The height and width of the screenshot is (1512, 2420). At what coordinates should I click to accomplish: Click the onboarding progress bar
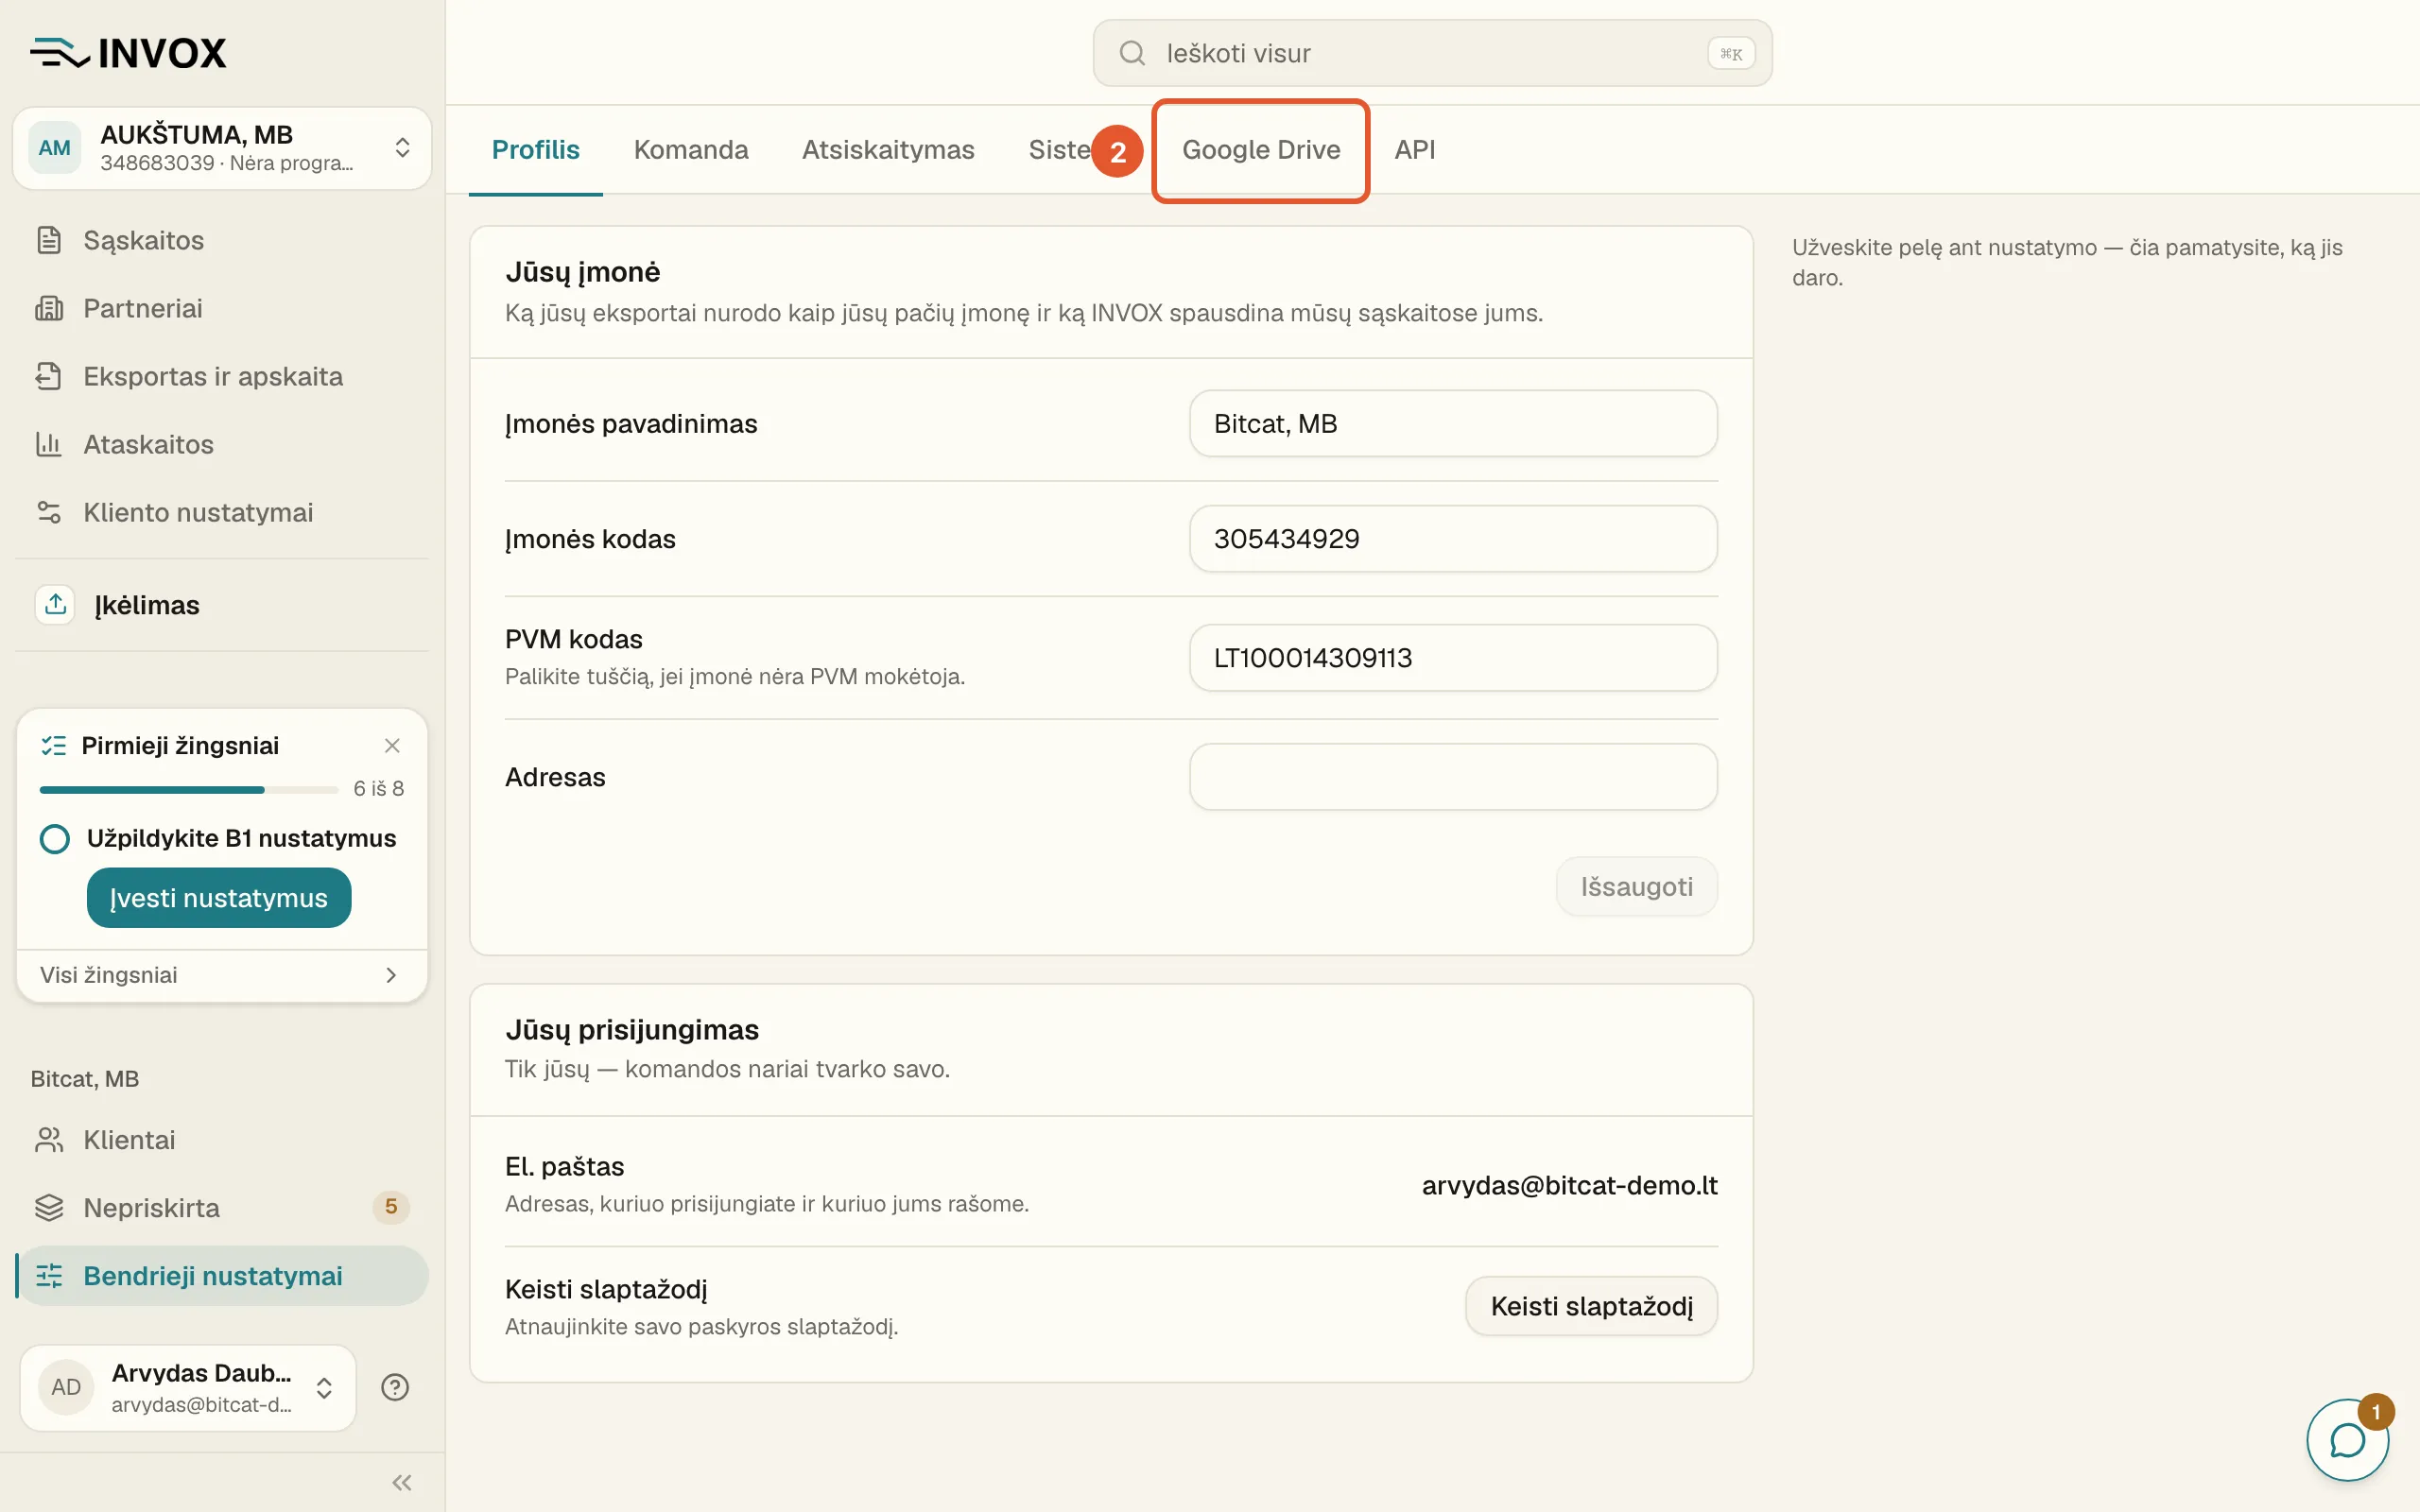pyautogui.click(x=189, y=790)
